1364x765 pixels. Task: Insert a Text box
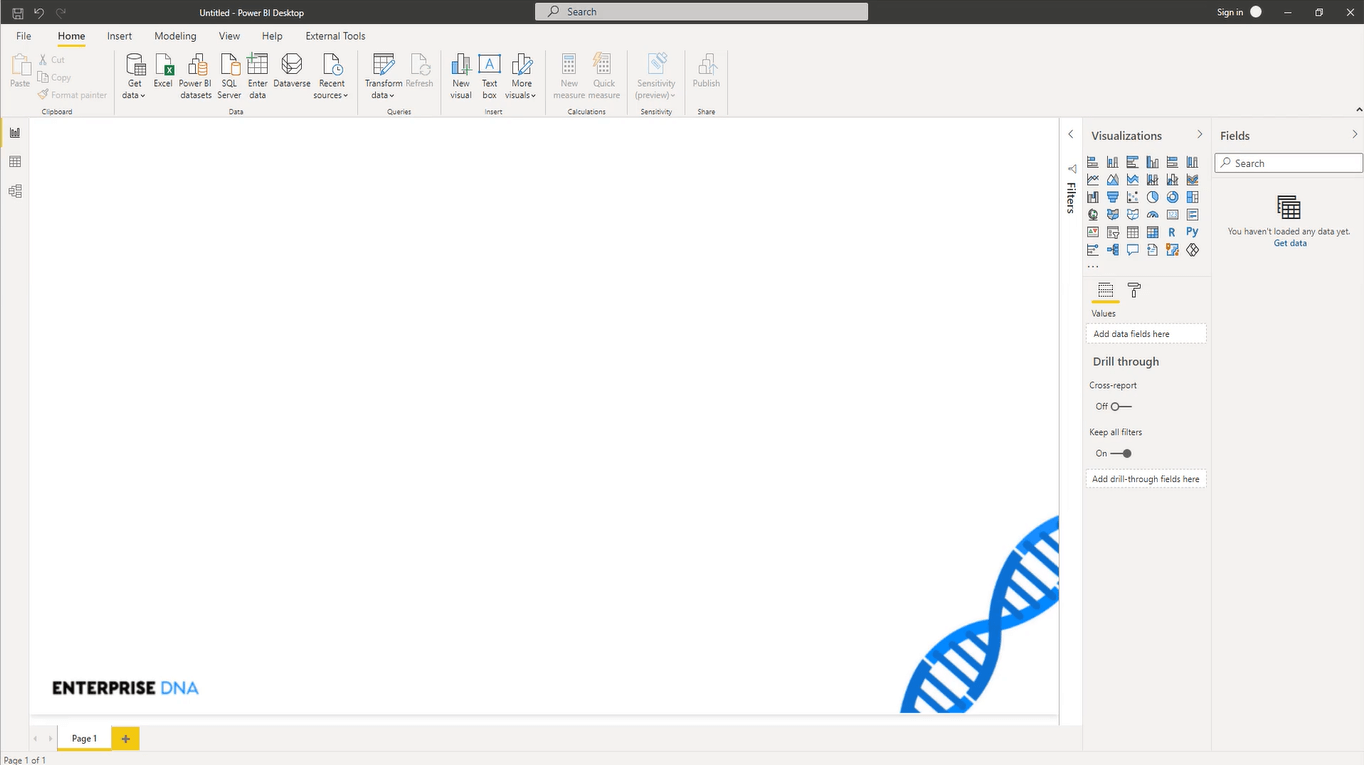click(x=489, y=76)
